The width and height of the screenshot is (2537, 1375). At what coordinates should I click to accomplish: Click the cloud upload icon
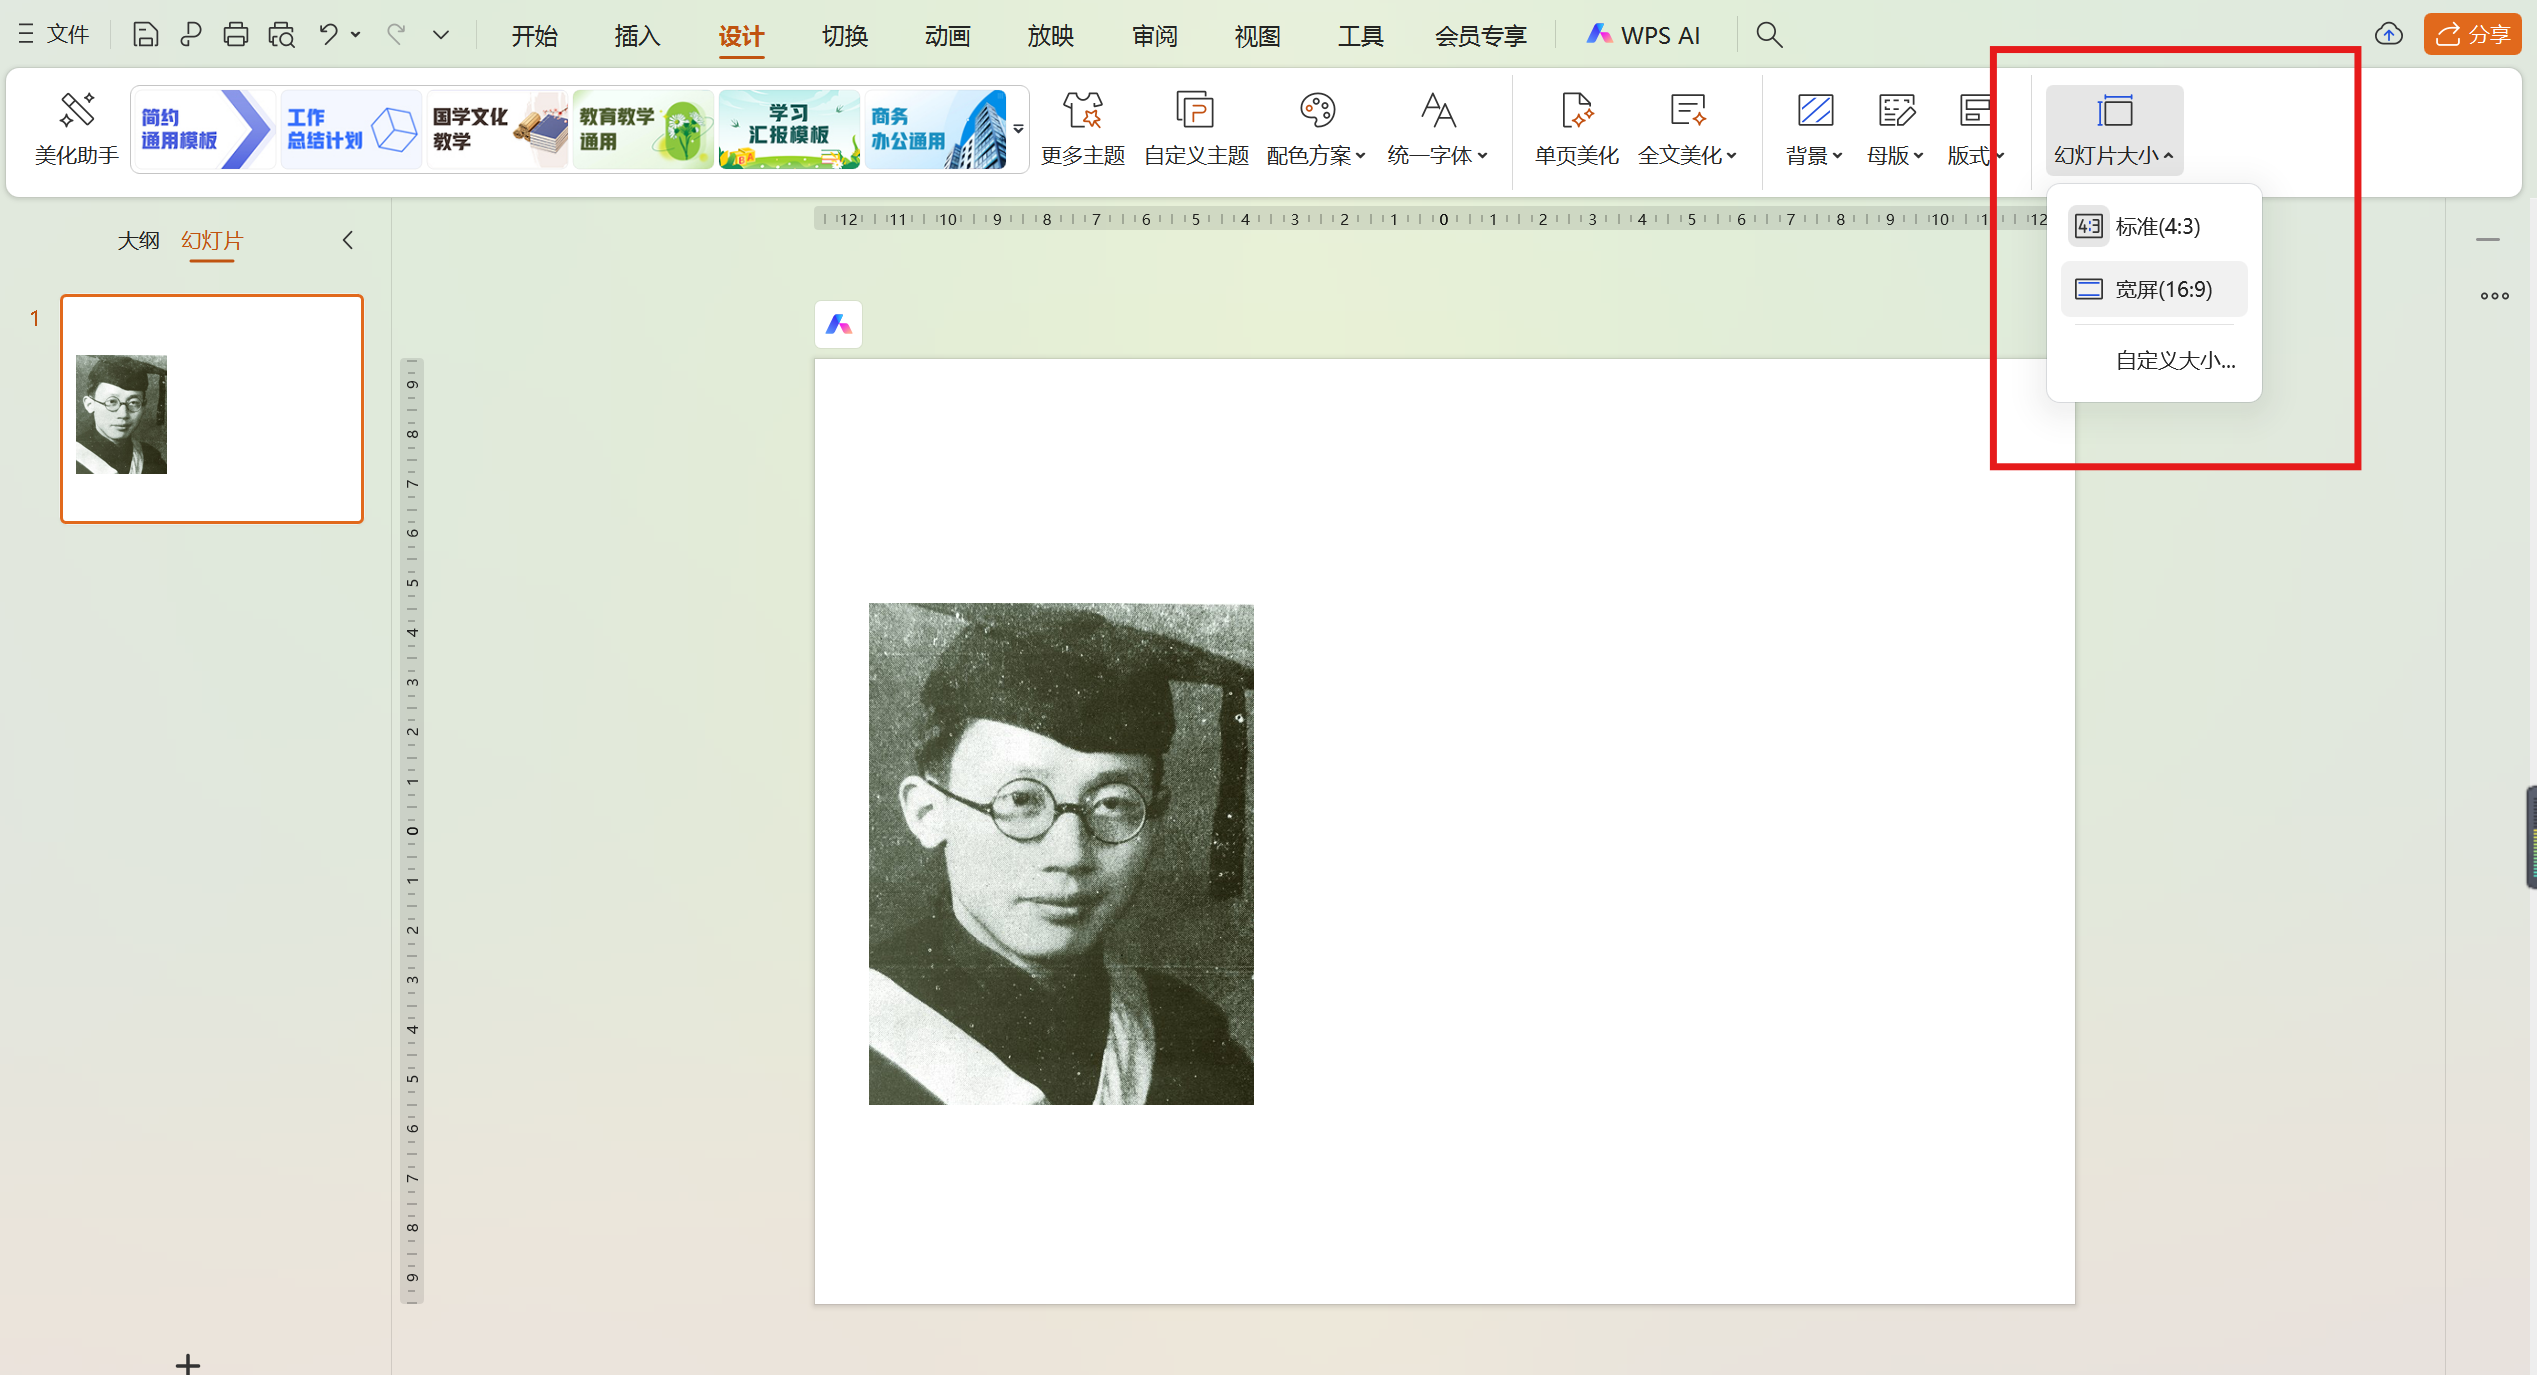pos(2389,35)
